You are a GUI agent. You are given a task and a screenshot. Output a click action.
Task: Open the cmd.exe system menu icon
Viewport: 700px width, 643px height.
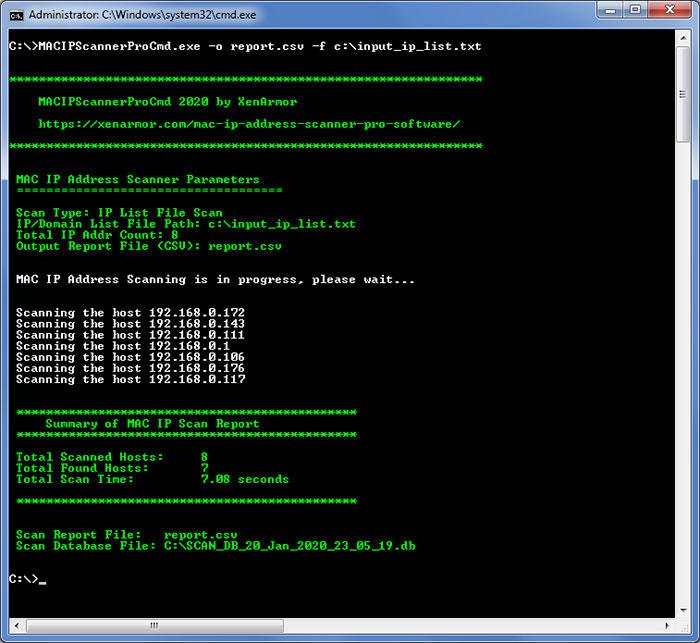(x=16, y=15)
